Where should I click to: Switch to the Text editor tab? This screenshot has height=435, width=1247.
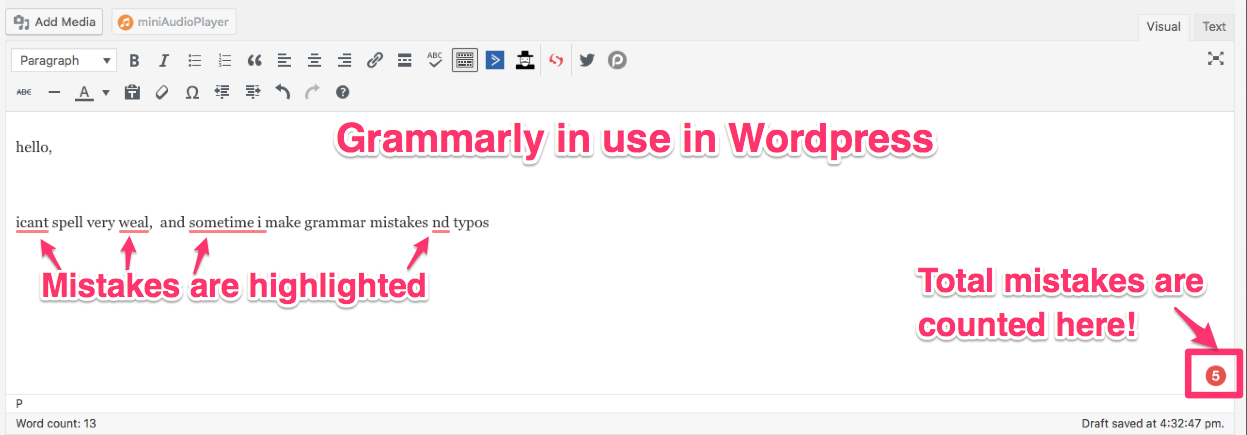[x=1214, y=27]
